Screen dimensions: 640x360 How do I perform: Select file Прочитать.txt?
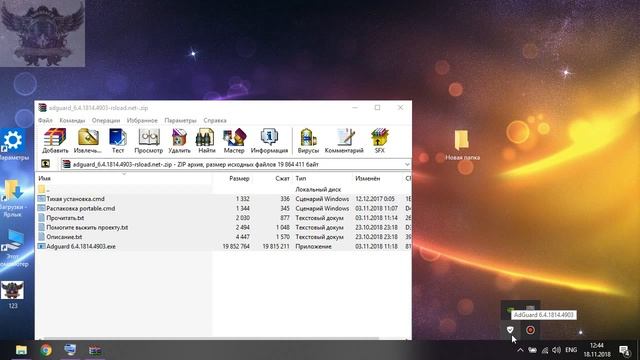(x=224, y=218)
